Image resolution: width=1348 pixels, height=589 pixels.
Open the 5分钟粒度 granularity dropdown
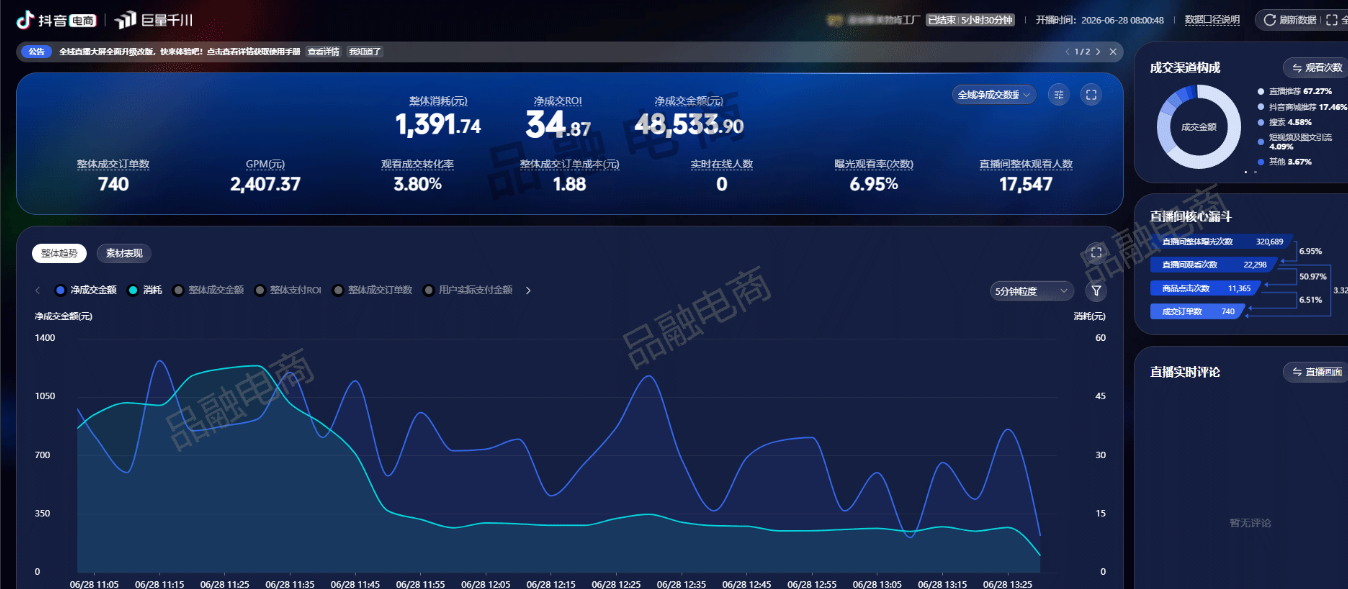point(1031,291)
